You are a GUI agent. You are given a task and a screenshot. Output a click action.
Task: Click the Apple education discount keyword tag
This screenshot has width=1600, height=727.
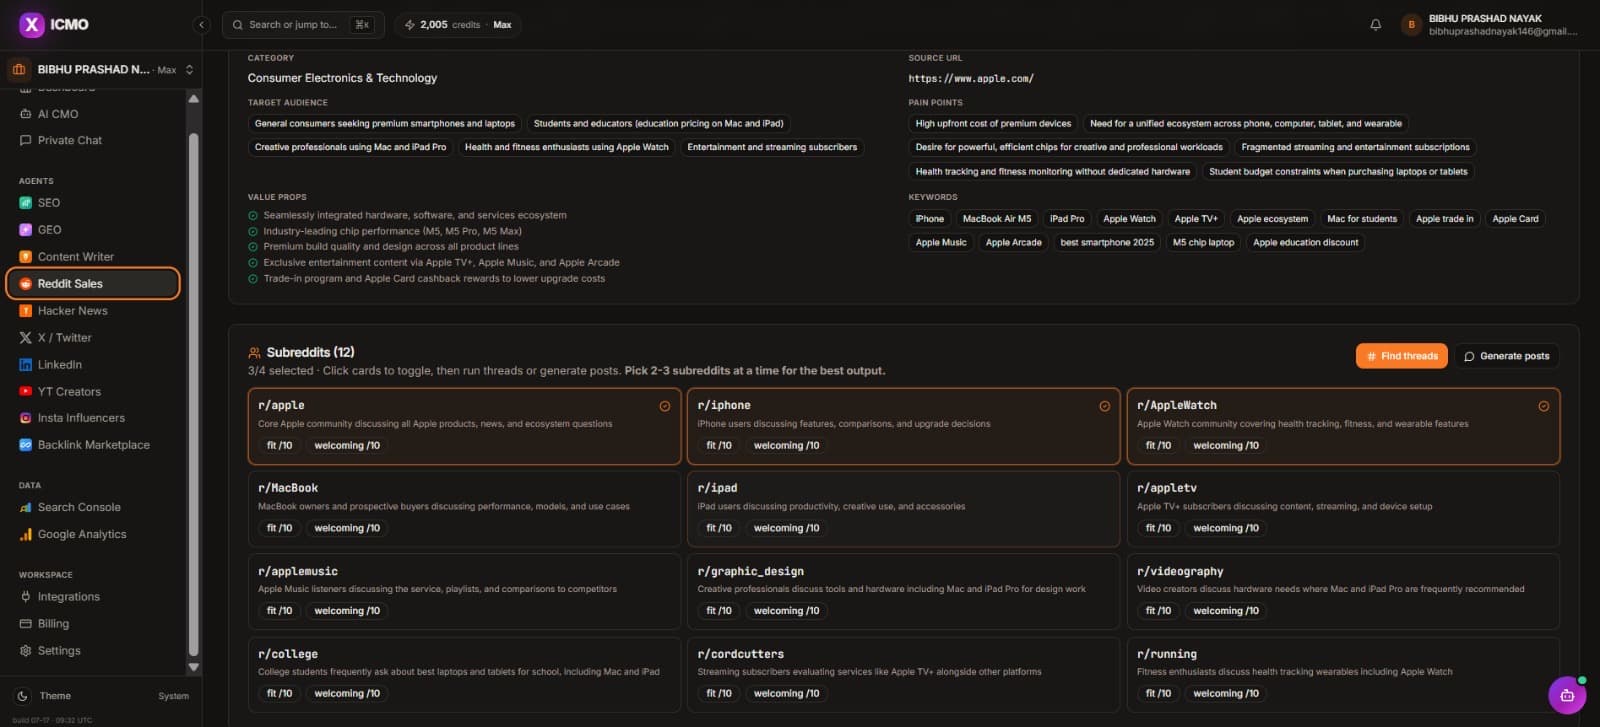point(1305,243)
